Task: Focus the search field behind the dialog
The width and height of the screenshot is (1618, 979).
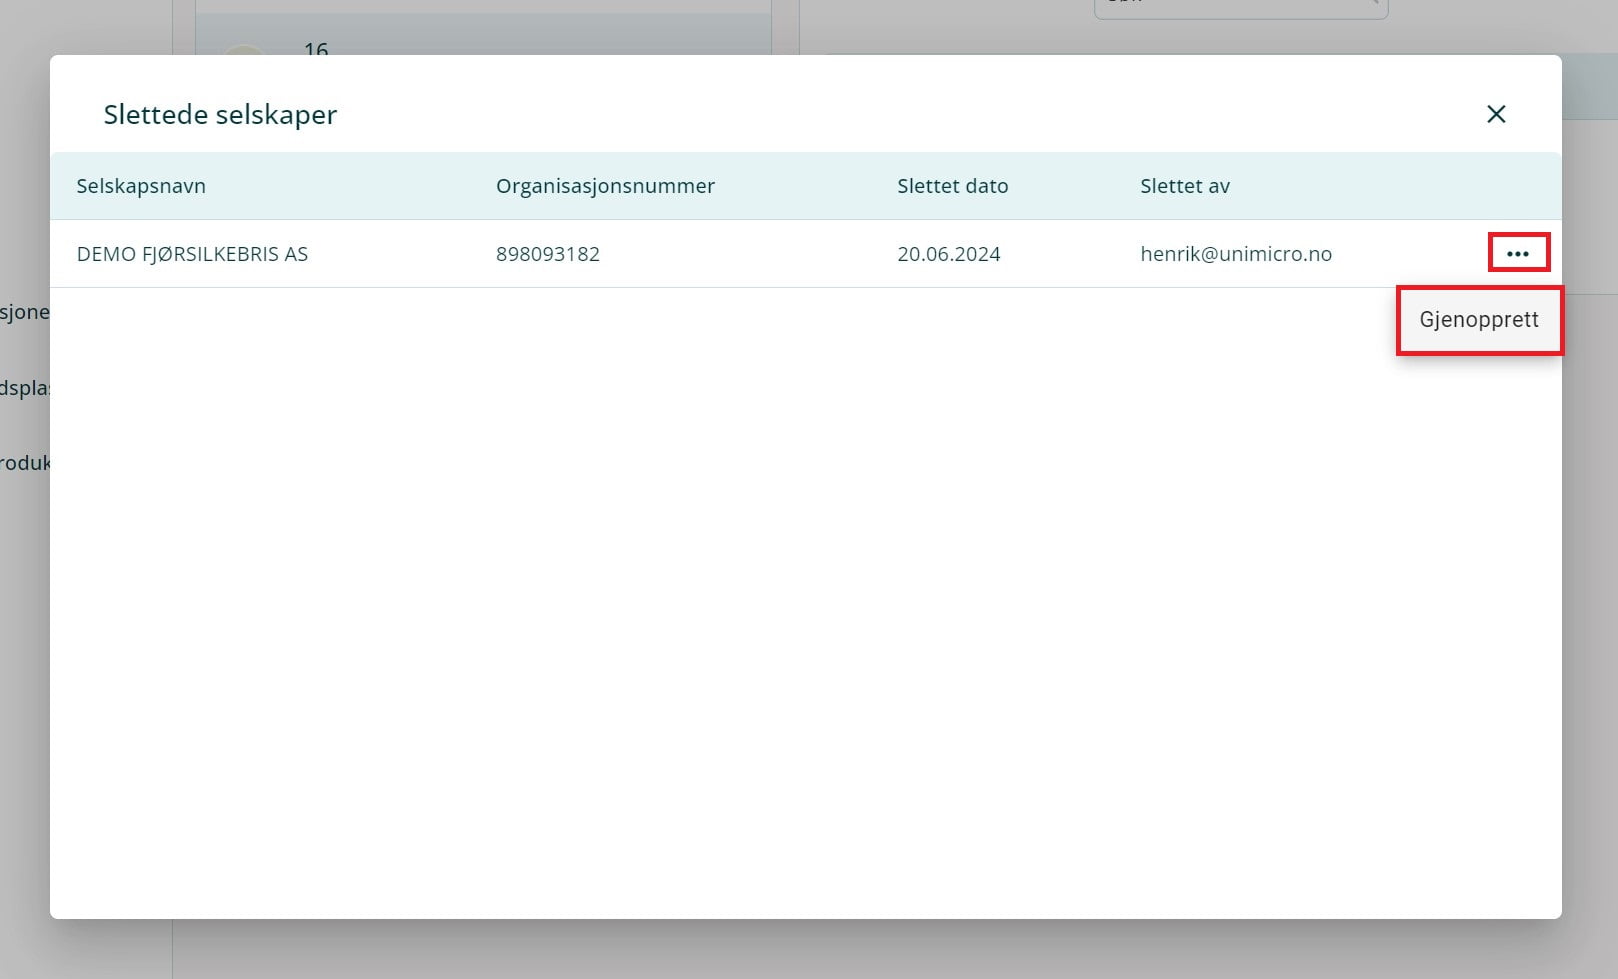Action: coord(1240,8)
